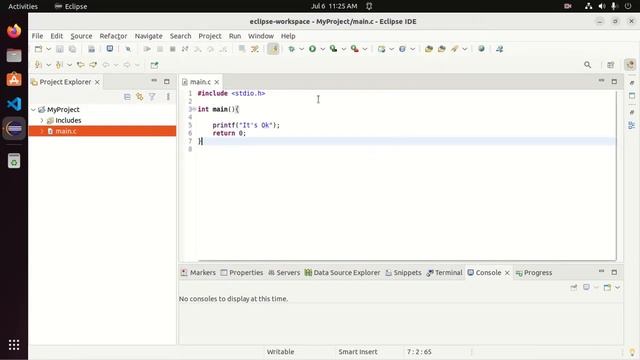Screen dimensions: 640x360
Task: Open the Coverage dropdown arrow
Action: [x=344, y=49]
